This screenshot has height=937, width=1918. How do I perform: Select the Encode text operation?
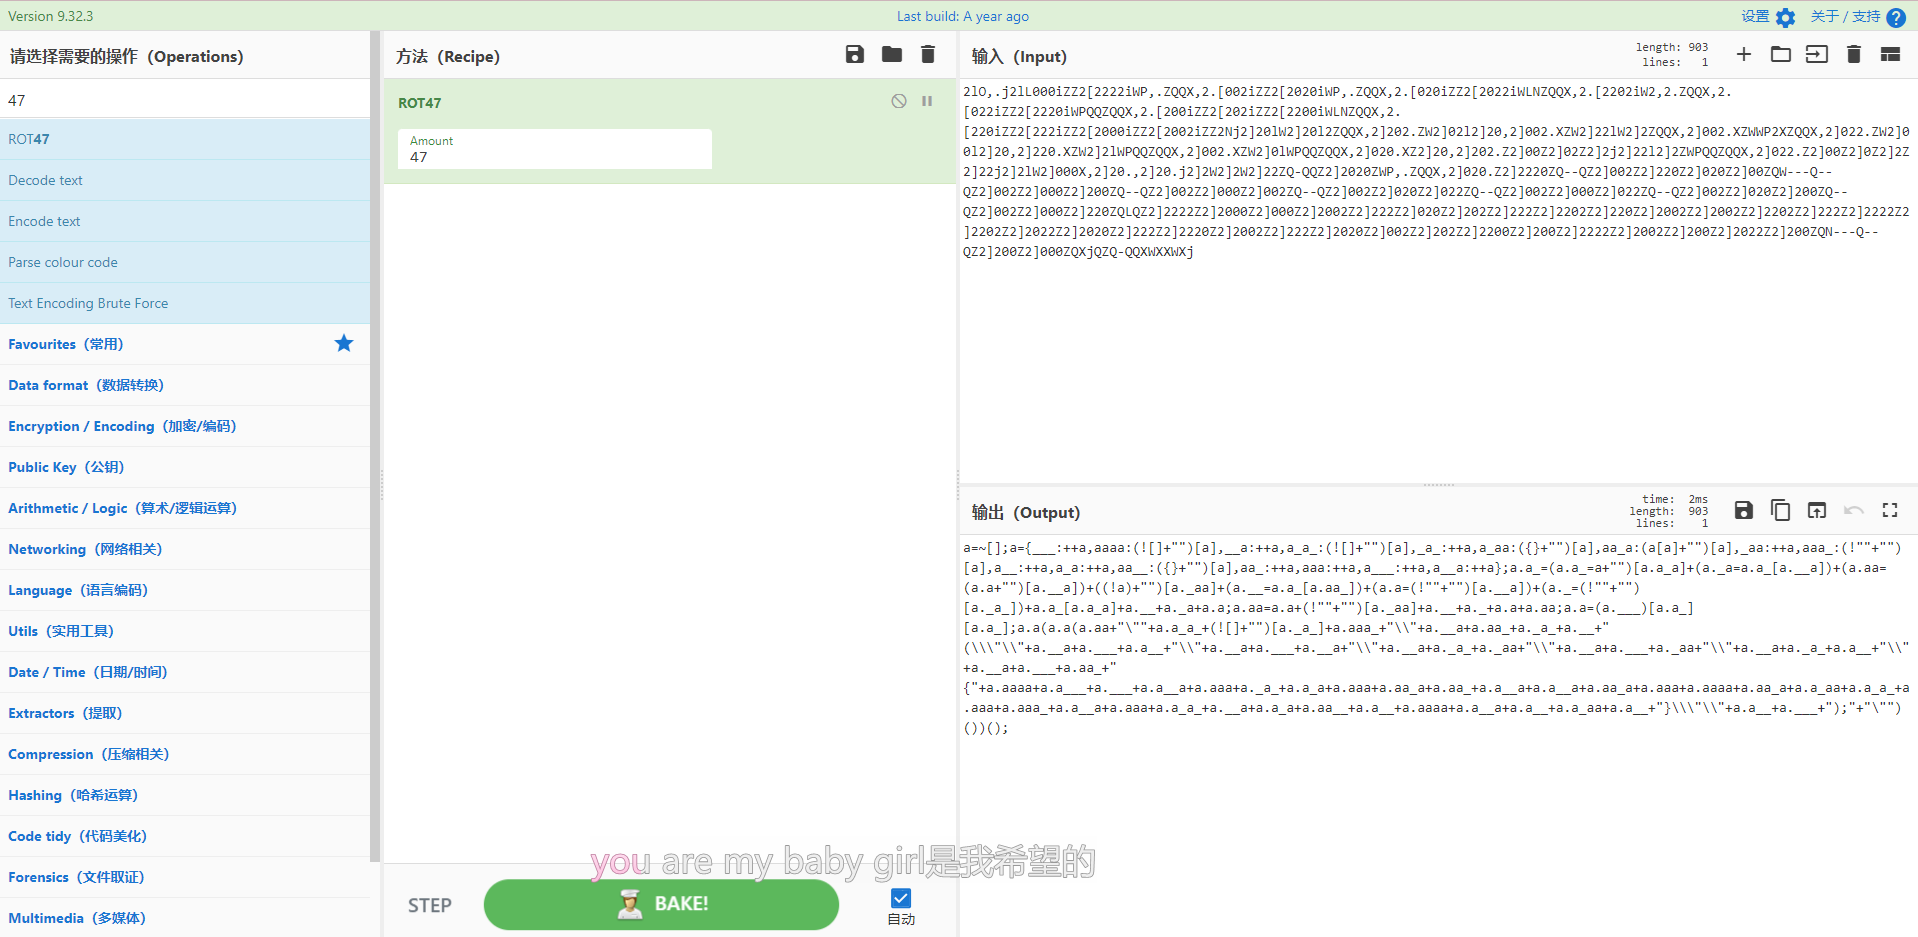(x=185, y=221)
